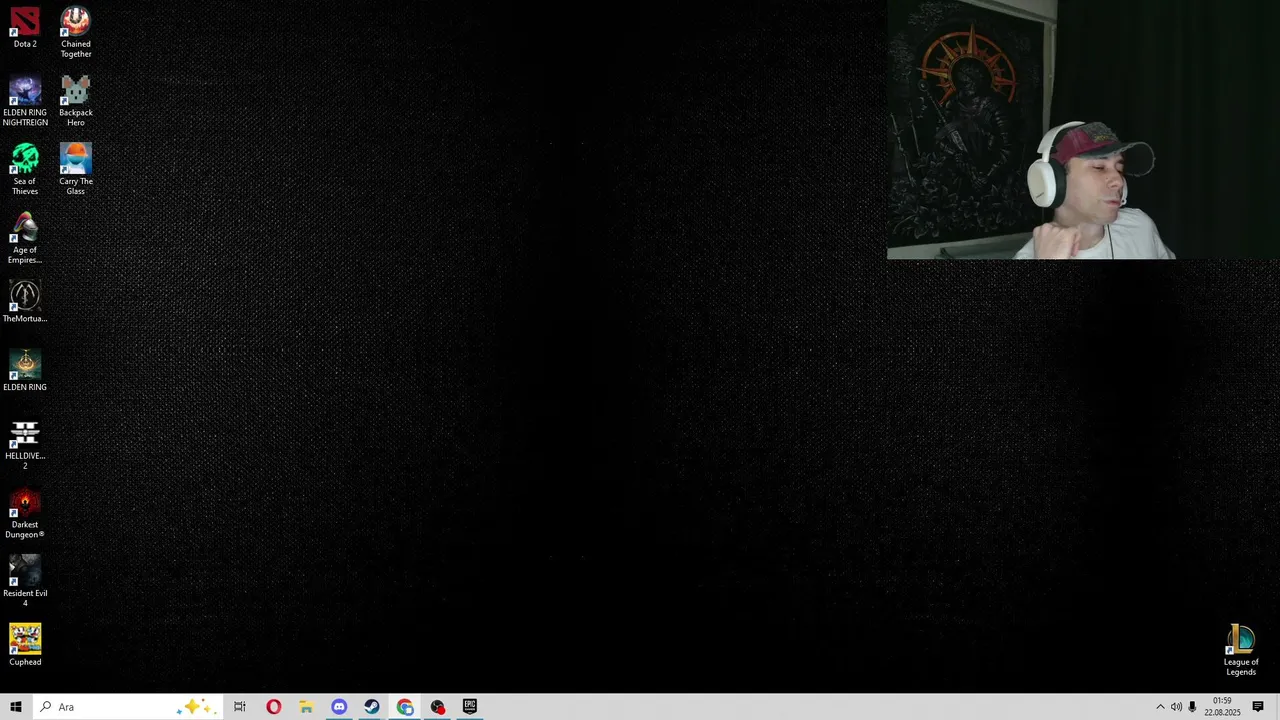Select the League of Legends shortcut
This screenshot has width=1280, height=720.
(1241, 651)
